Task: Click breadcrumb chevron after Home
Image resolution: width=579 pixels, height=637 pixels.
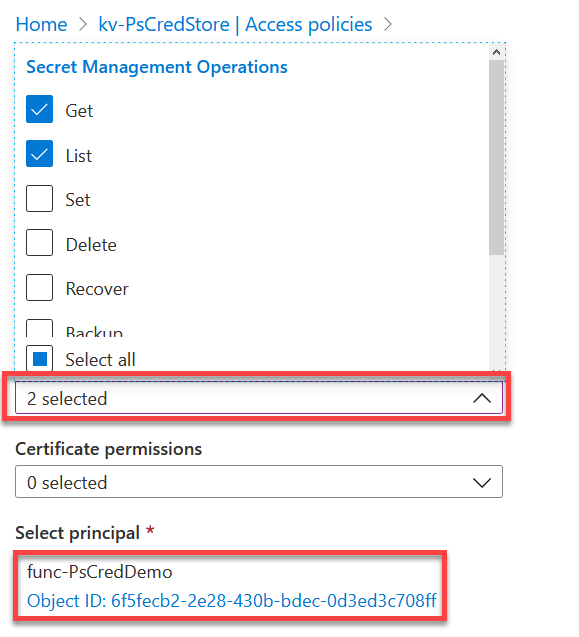Action: pyautogui.click(x=83, y=24)
